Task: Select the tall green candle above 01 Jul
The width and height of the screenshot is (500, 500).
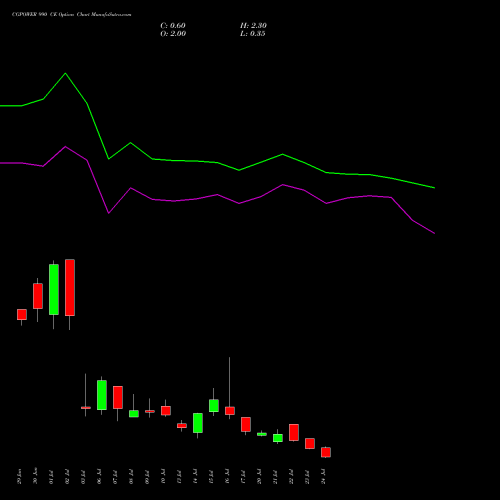Action: click(x=54, y=289)
